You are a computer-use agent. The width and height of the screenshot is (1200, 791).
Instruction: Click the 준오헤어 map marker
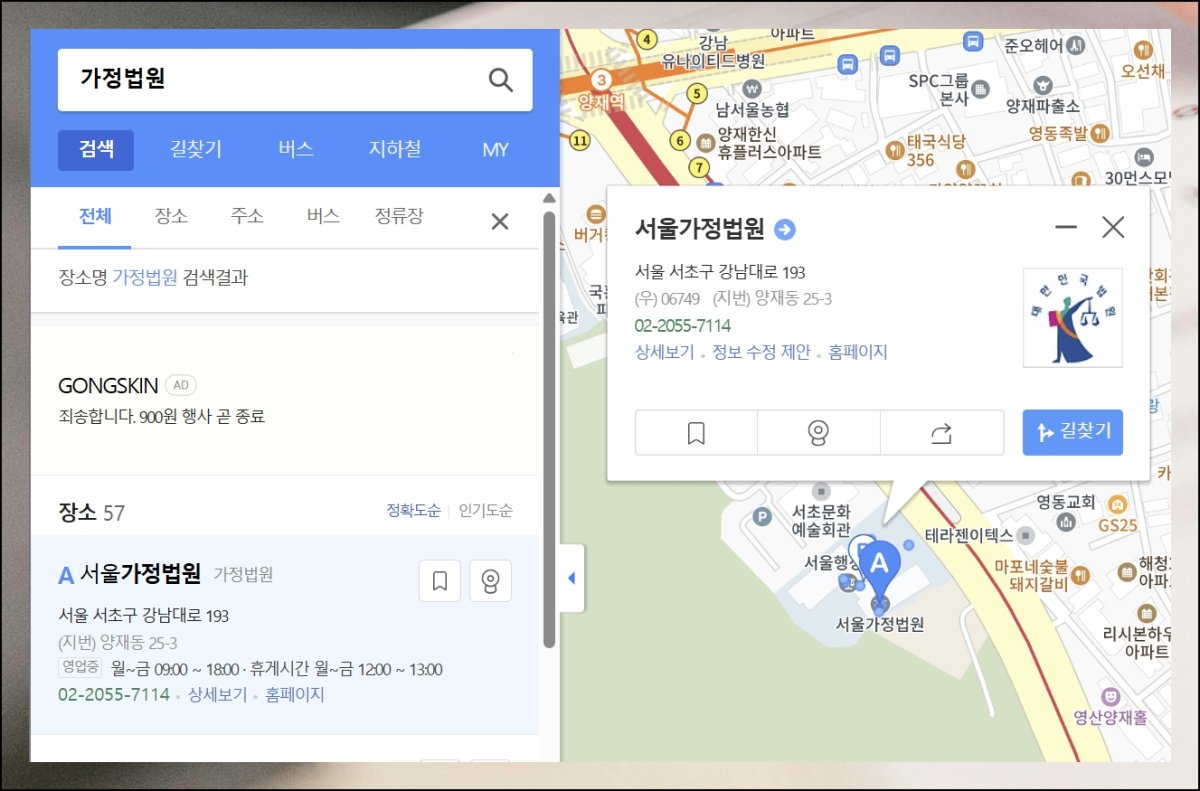1076,45
